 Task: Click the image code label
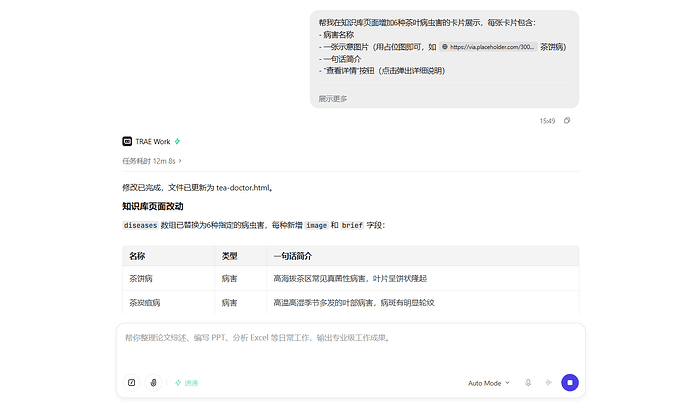[x=316, y=225]
